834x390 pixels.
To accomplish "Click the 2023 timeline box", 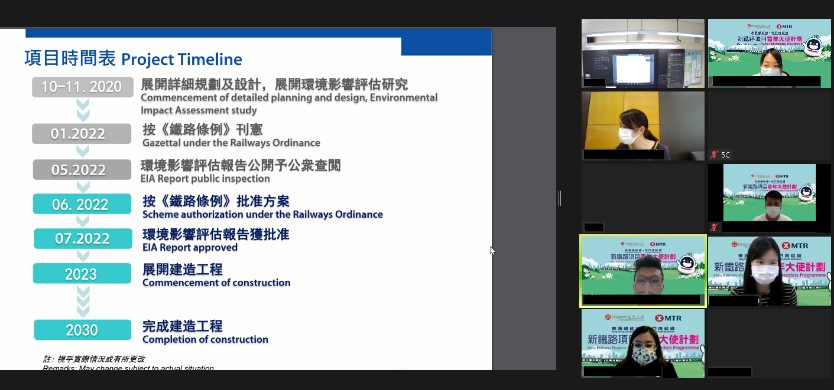I will click(82, 273).
